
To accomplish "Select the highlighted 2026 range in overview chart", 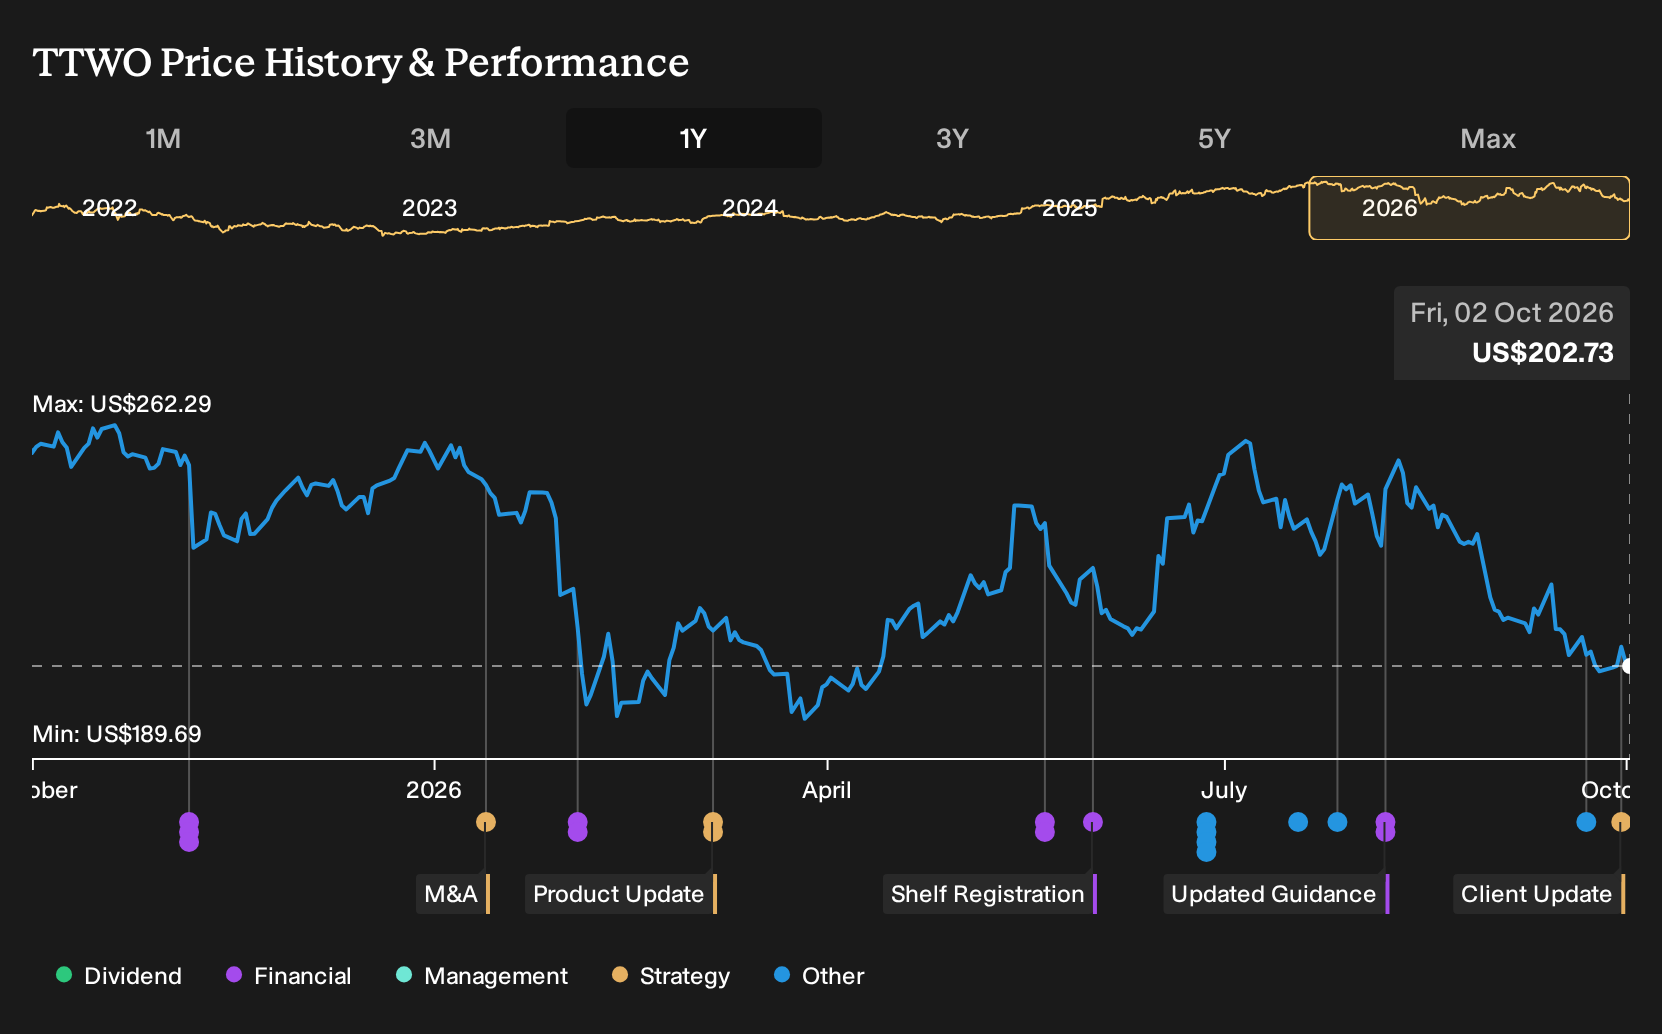I will [x=1469, y=208].
